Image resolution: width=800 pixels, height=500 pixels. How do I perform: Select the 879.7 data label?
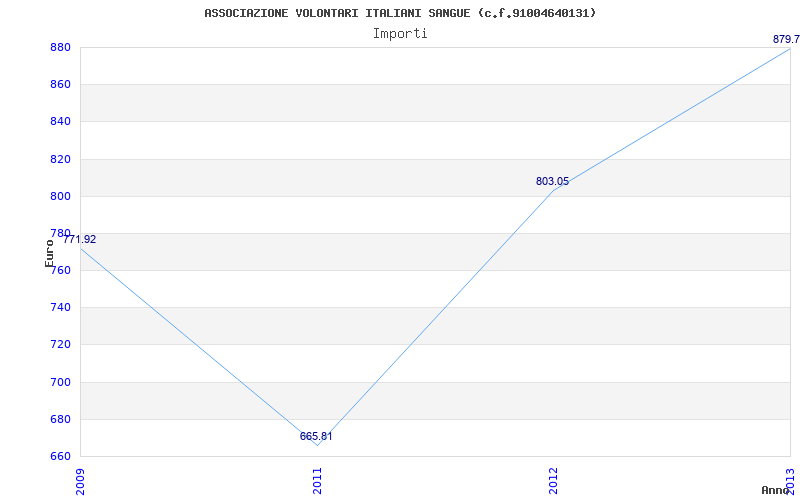pos(786,39)
